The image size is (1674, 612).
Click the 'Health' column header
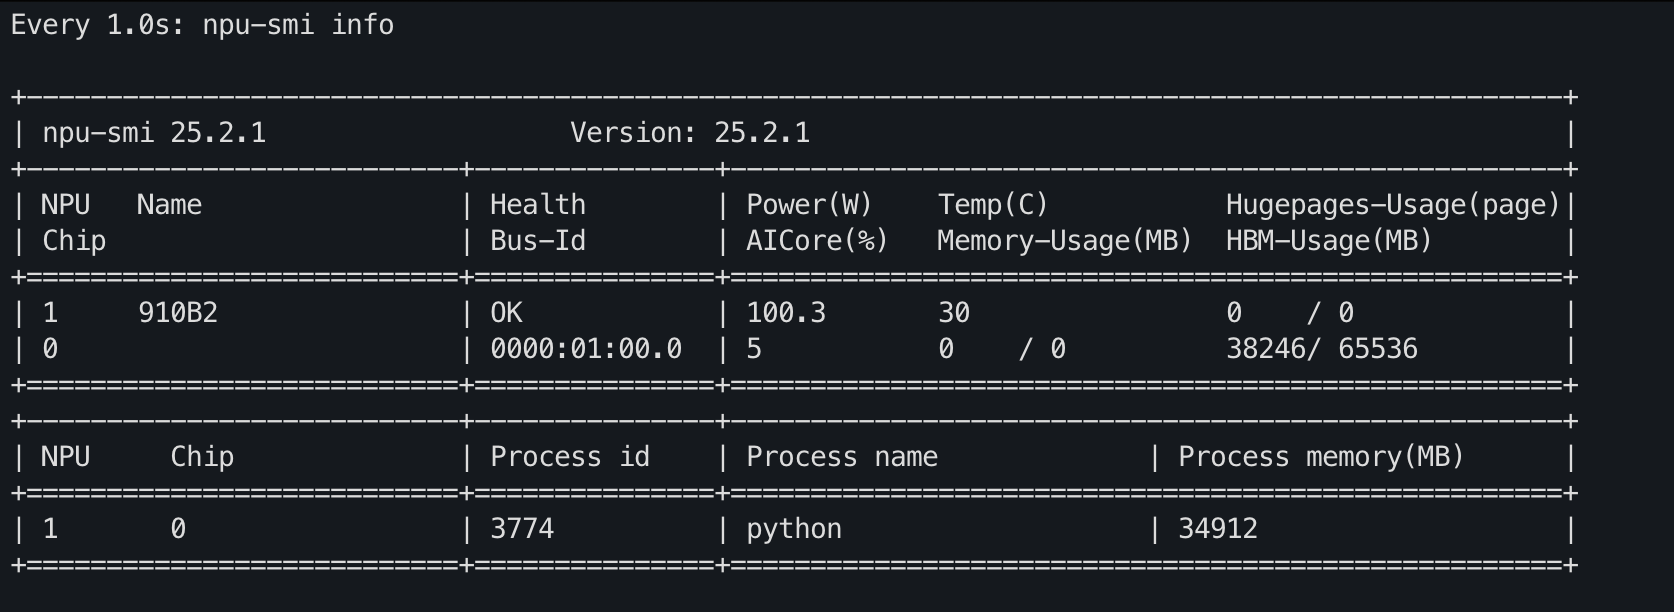tap(538, 205)
